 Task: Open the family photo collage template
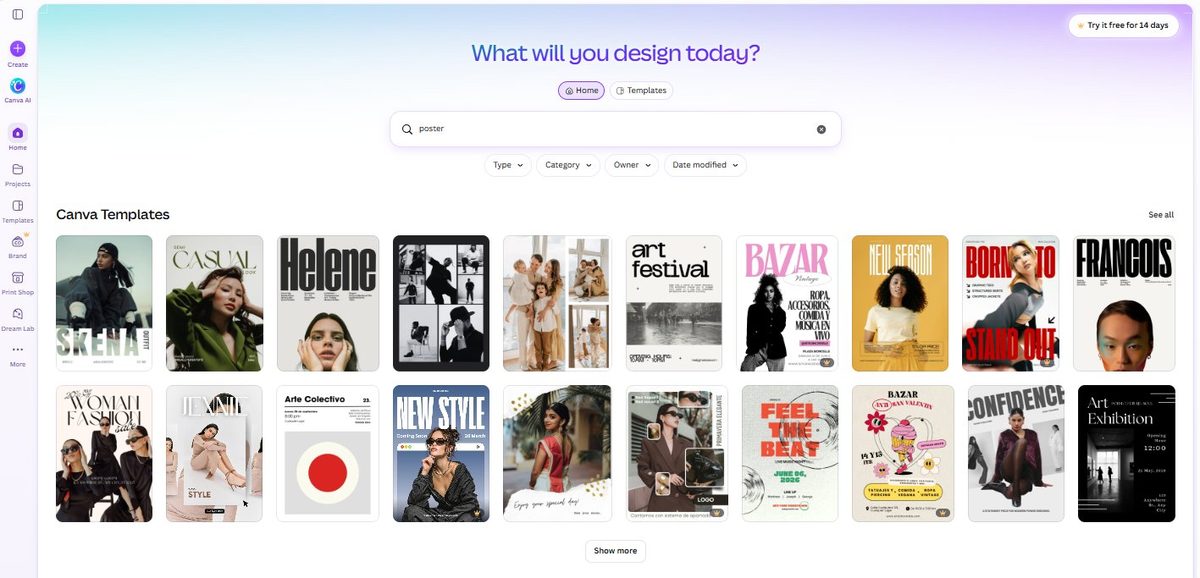557,303
